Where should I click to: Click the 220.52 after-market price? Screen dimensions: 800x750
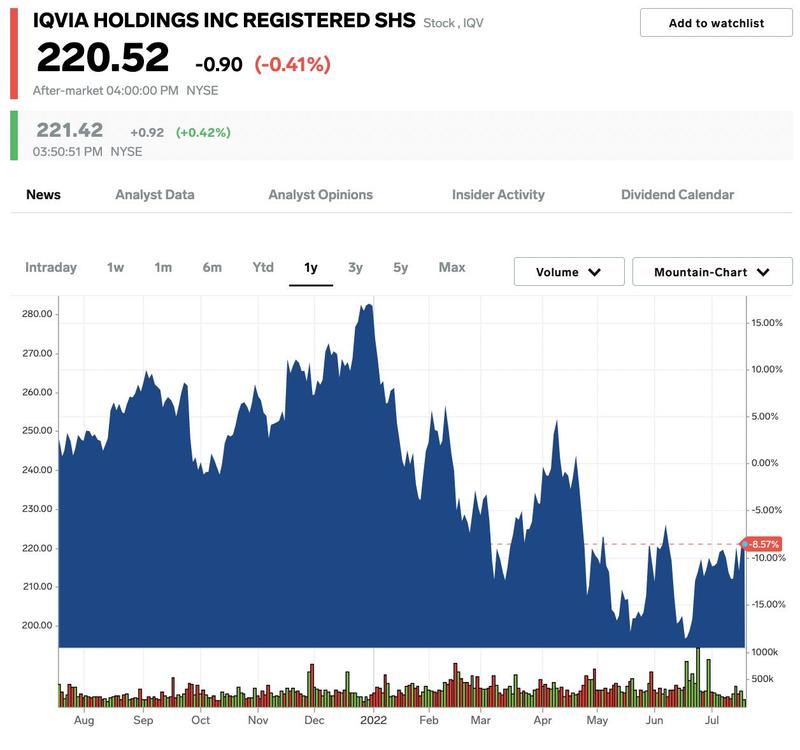(103, 57)
